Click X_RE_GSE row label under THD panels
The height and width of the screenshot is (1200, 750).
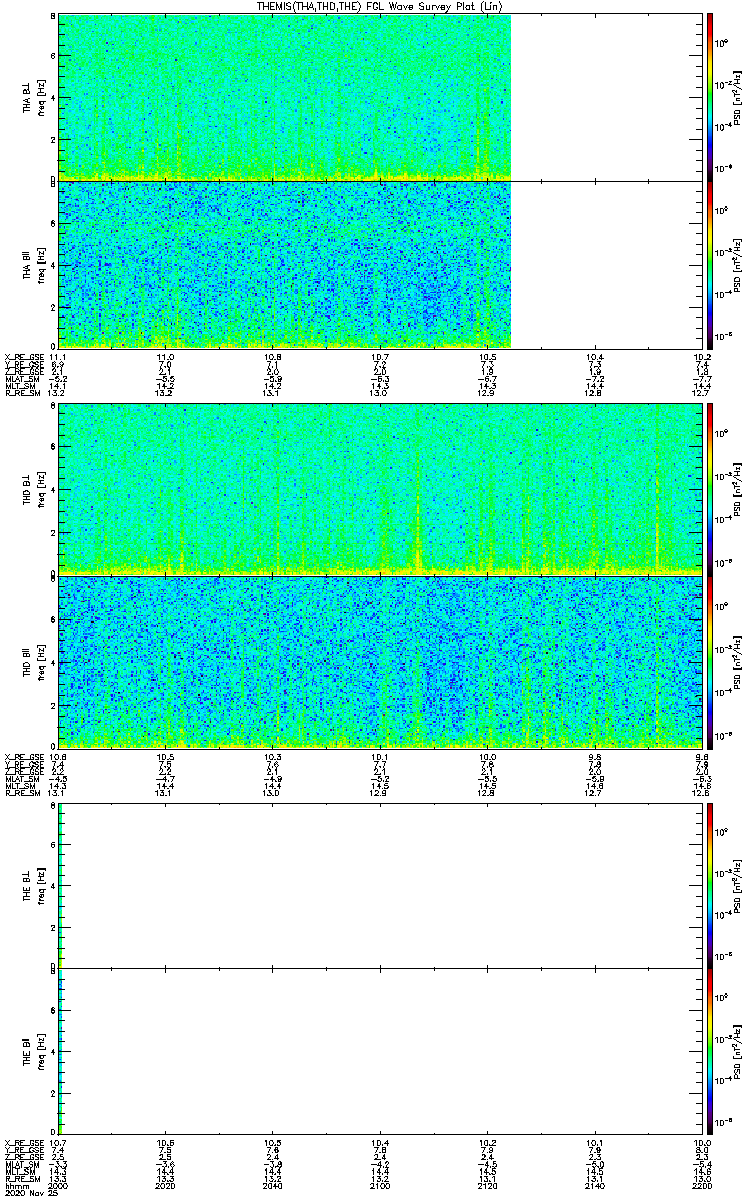click(24, 756)
